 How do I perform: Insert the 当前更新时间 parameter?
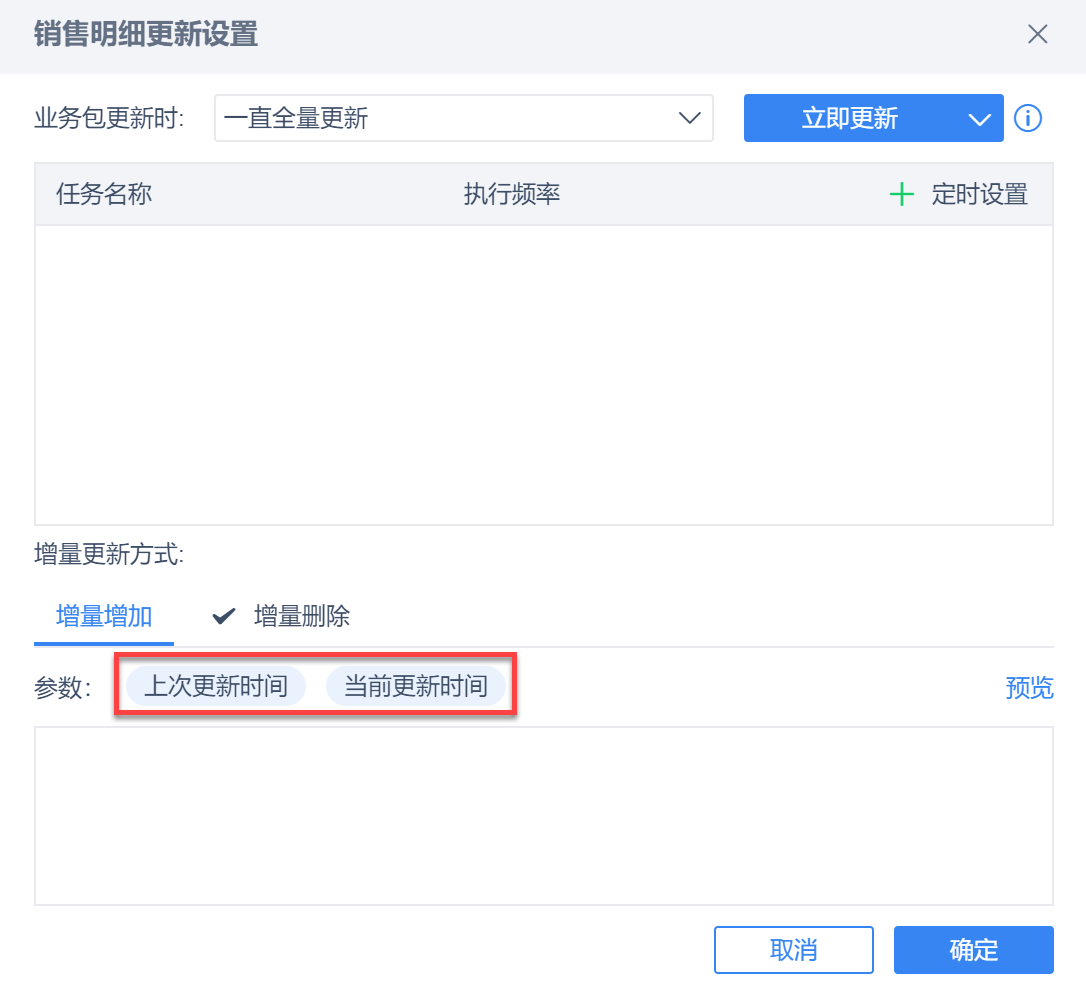click(416, 686)
